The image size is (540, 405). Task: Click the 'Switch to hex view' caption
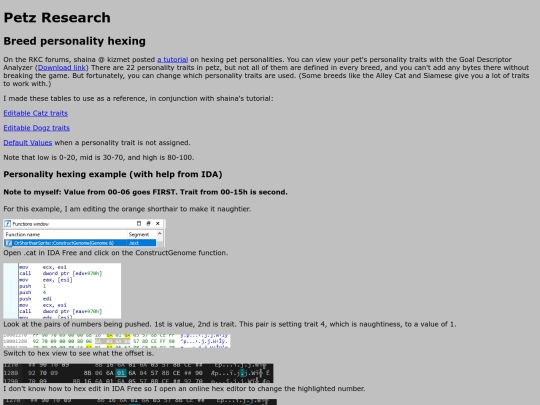[79, 353]
